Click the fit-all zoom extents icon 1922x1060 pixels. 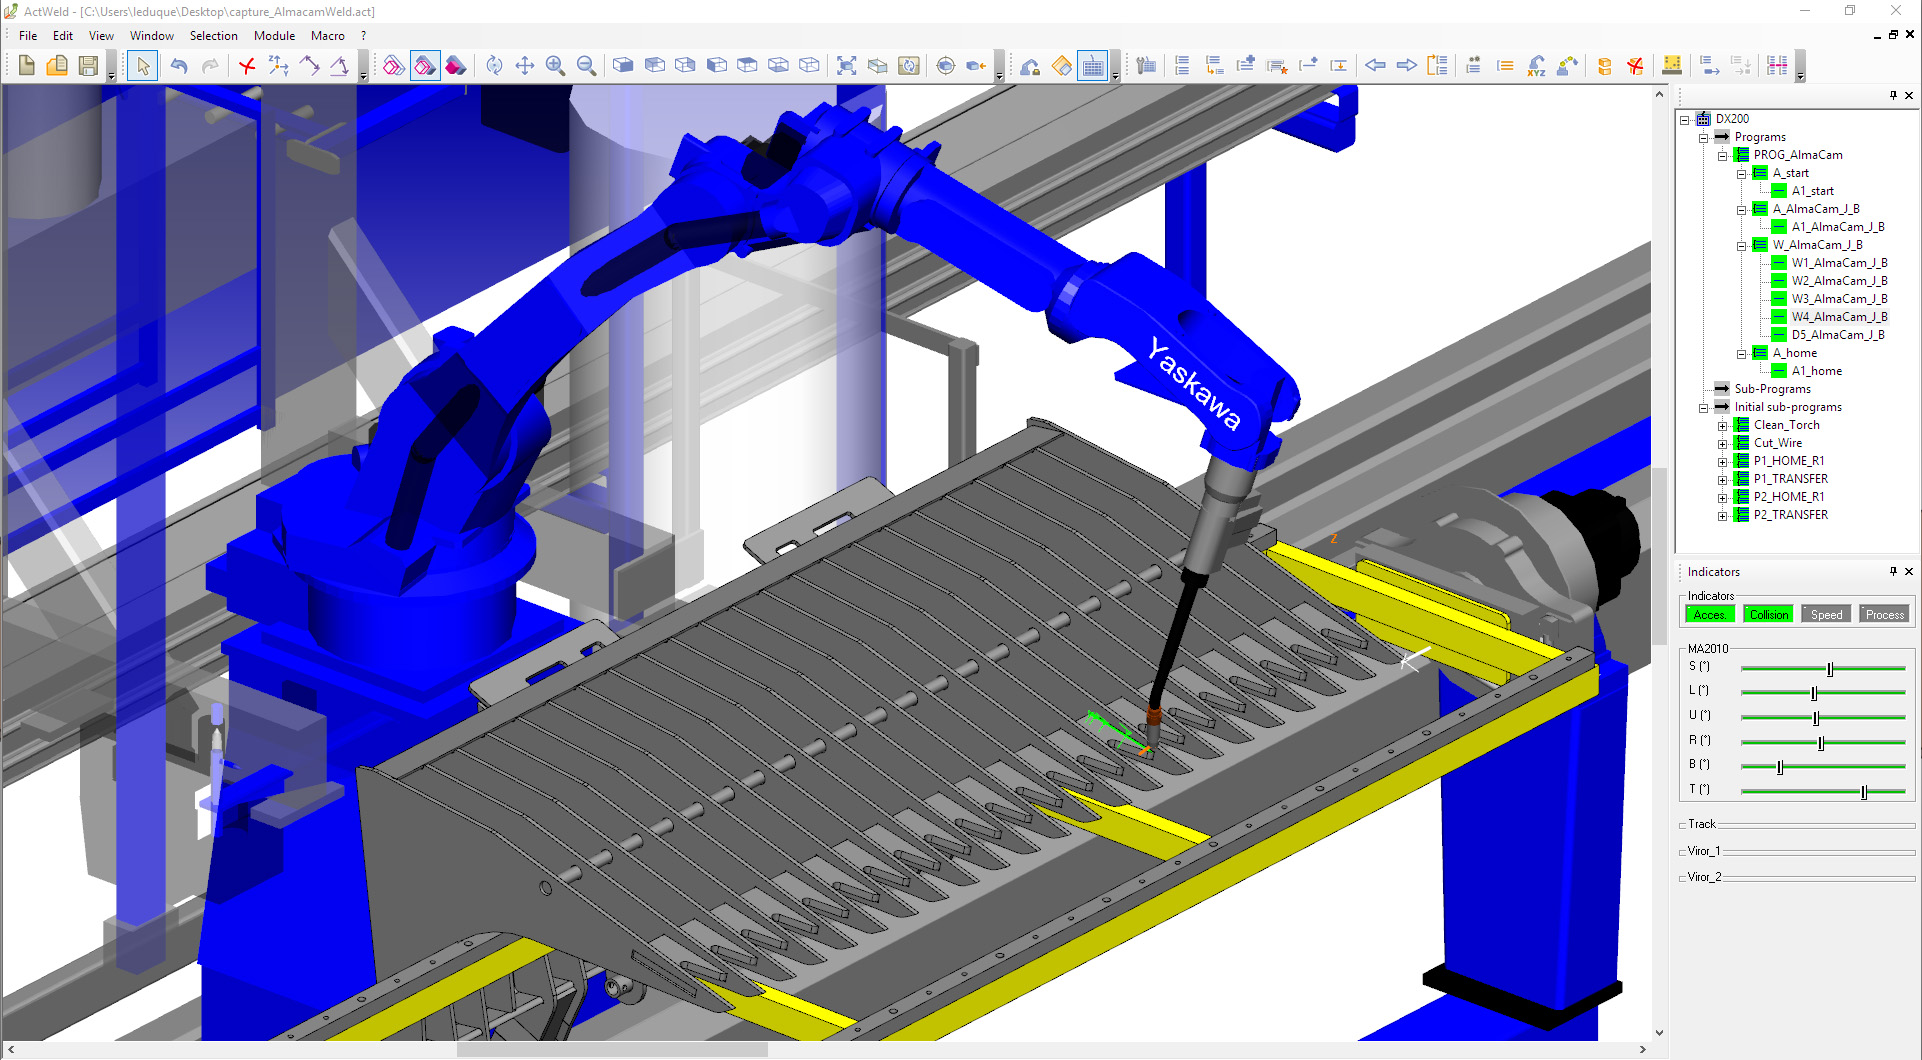[x=846, y=66]
